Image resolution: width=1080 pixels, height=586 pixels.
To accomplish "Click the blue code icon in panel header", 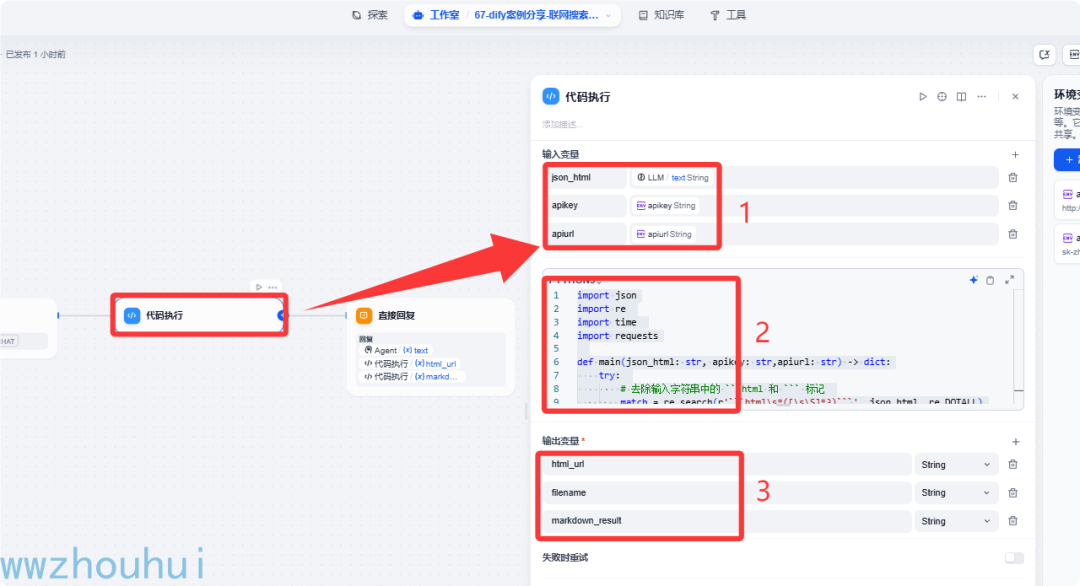I will [x=550, y=96].
